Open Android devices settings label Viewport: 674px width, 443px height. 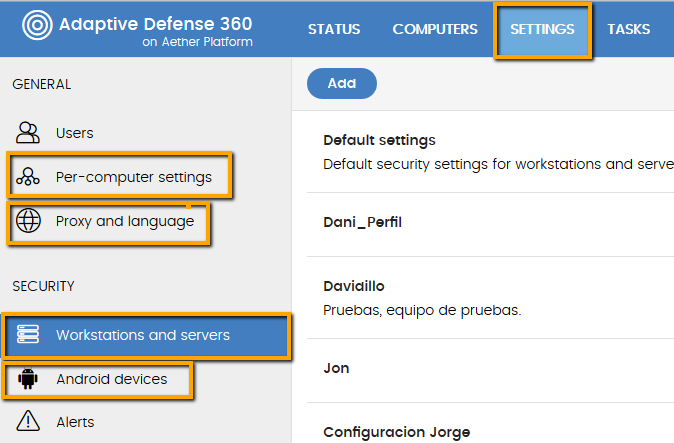tap(112, 379)
